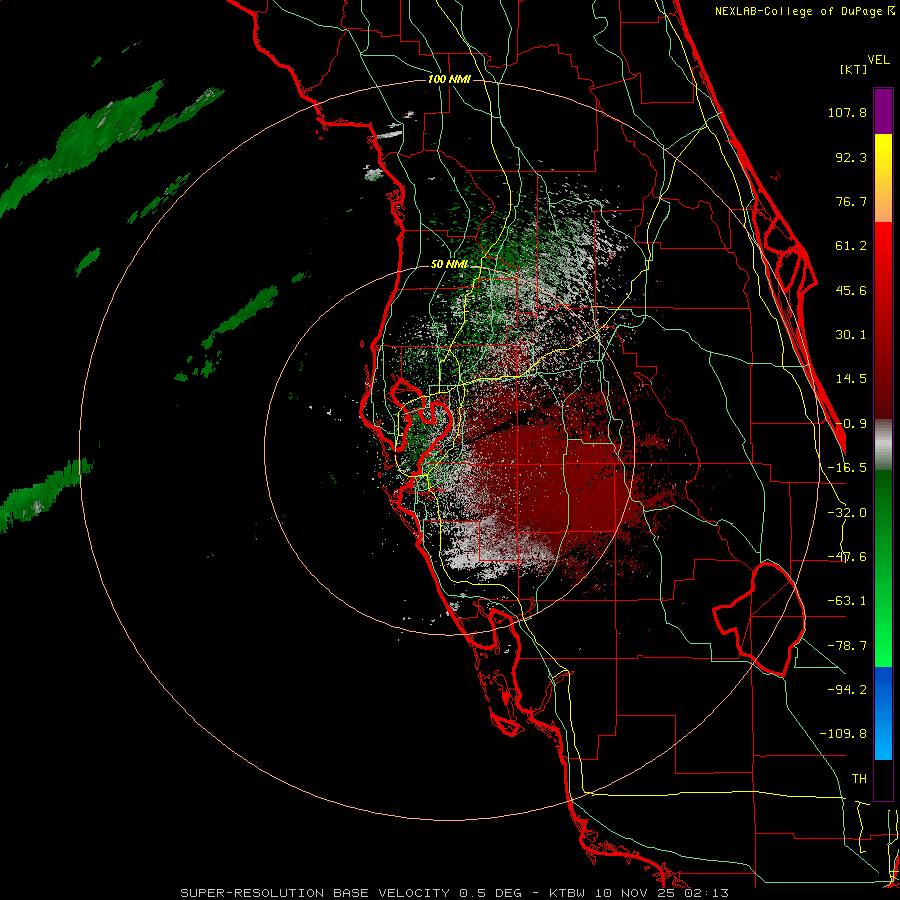Click the -0.9 velocity scale value
This screenshot has width=900, height=900.
pyautogui.click(x=851, y=424)
